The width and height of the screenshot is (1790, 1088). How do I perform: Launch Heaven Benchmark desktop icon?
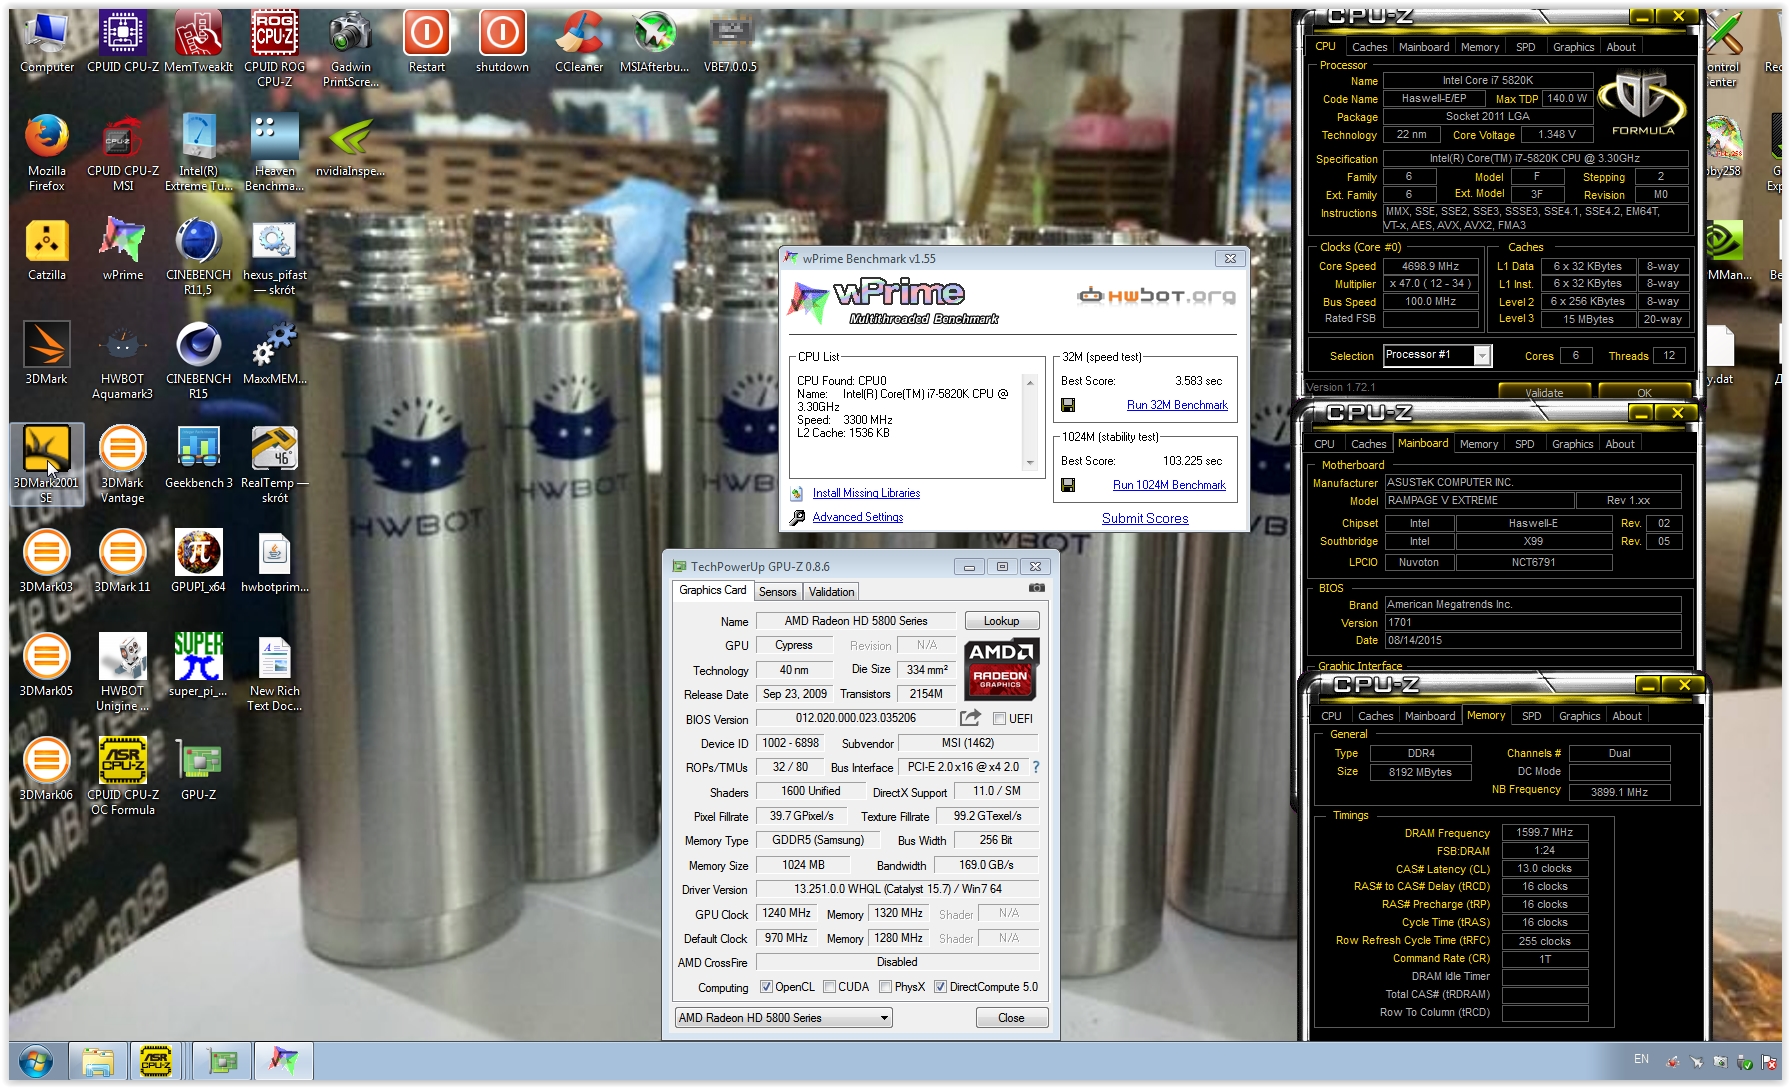[x=274, y=153]
